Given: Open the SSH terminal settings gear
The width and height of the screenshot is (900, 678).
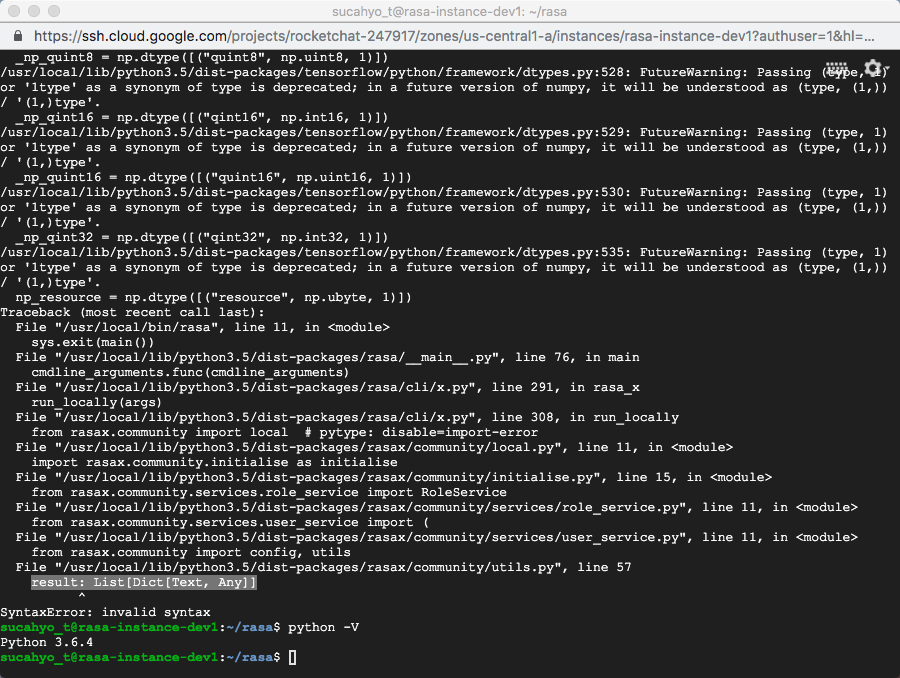Looking at the screenshot, I should 871,68.
